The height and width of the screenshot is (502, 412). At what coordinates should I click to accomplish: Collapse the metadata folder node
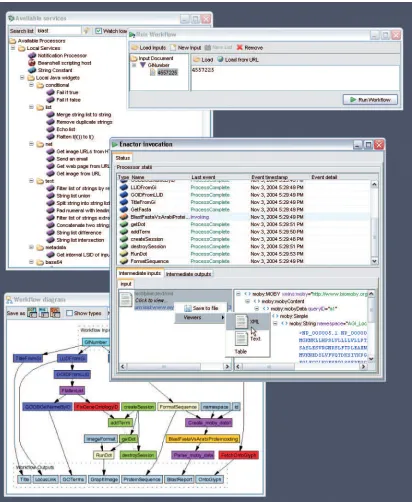pyautogui.click(x=31, y=247)
